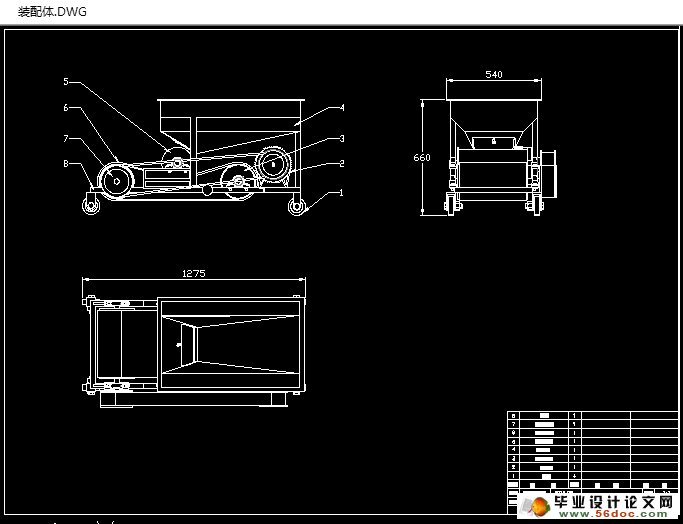Click the front caster wheel at bottom right of side view

tap(297, 207)
